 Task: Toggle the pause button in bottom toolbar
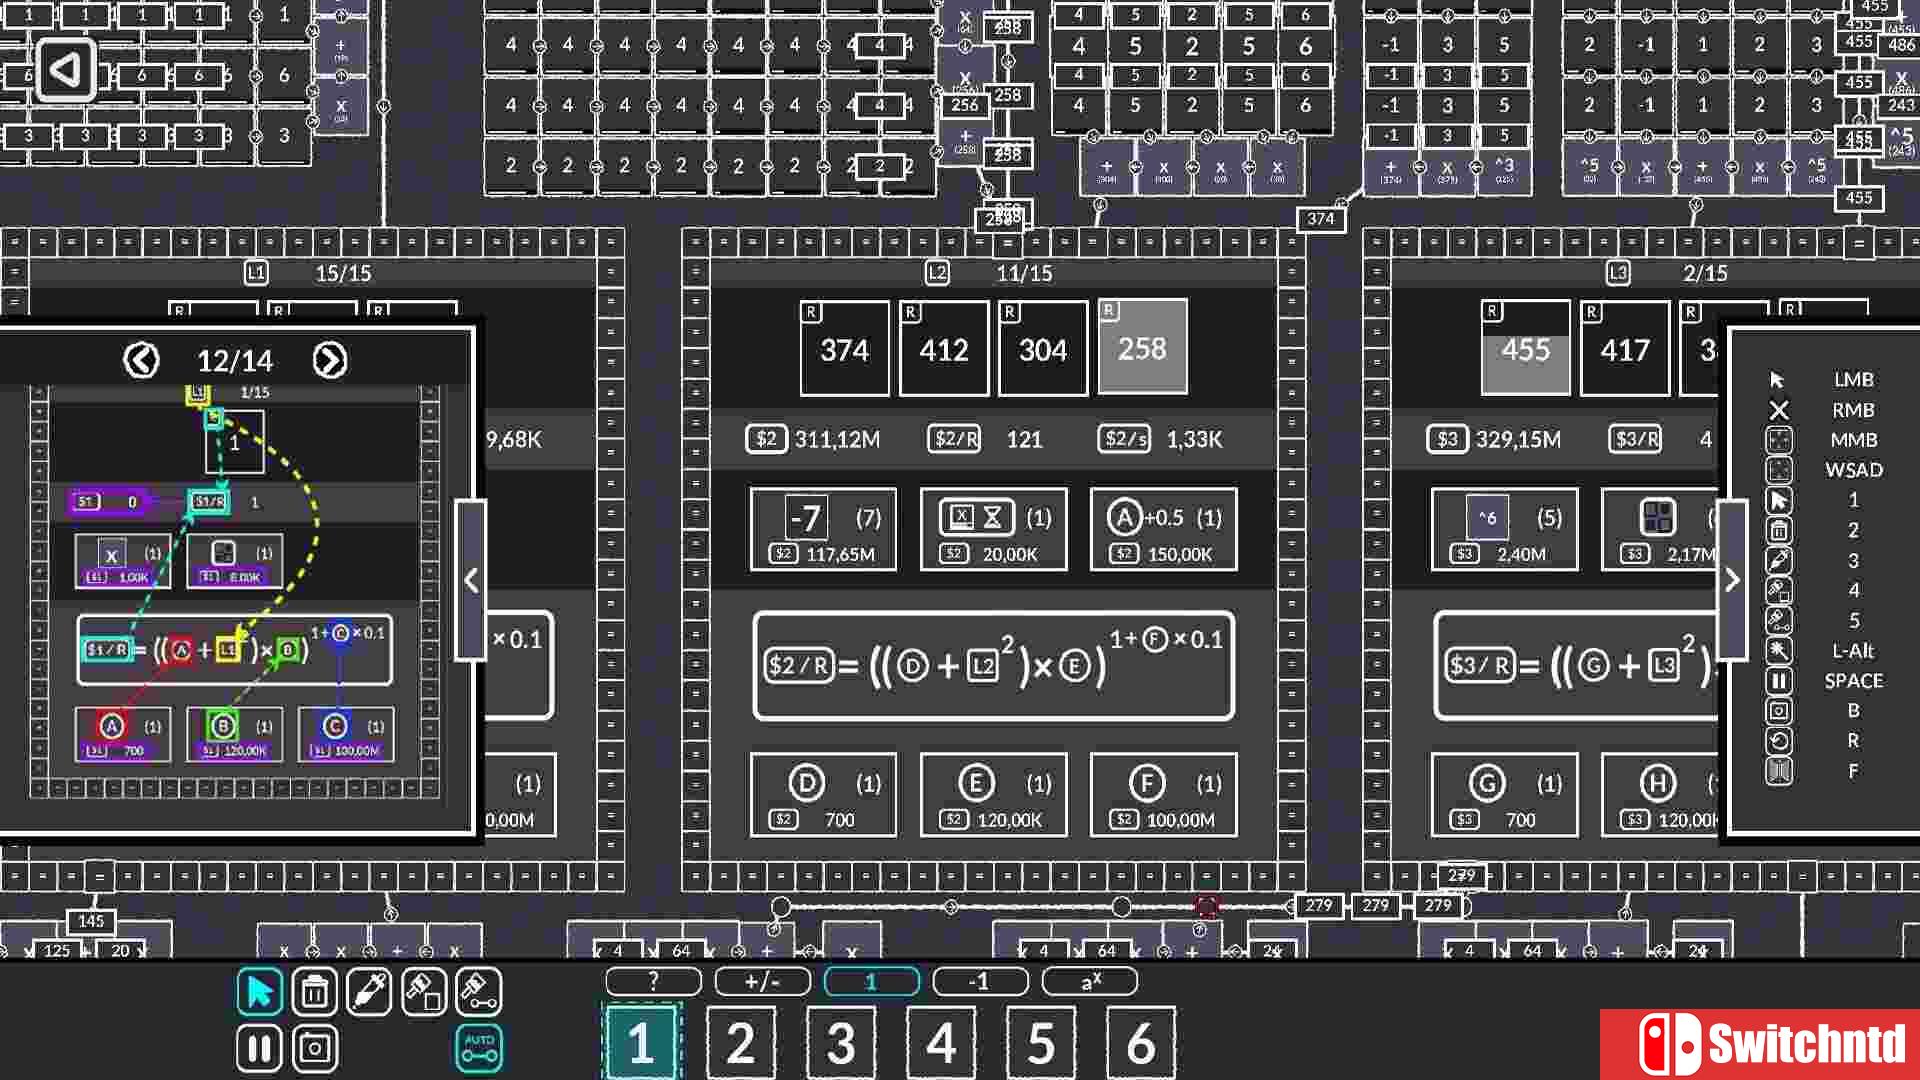[260, 1048]
